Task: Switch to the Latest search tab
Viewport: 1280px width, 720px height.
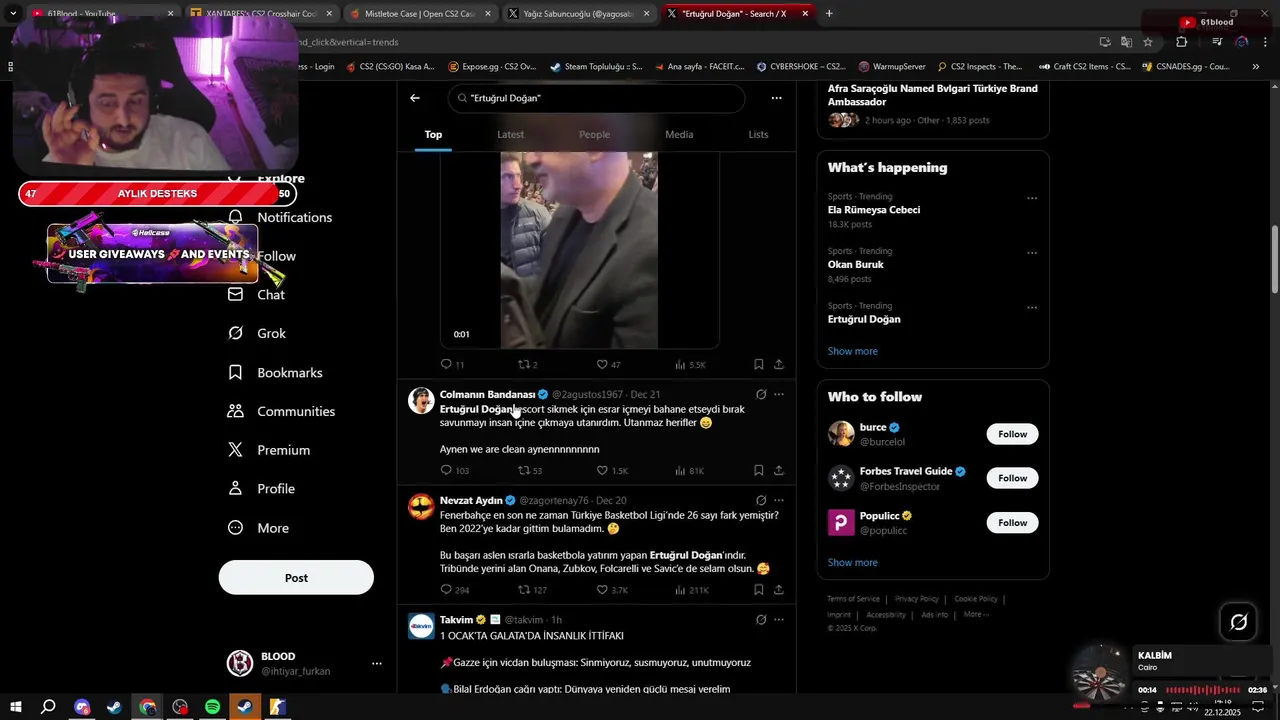Action: point(510,134)
